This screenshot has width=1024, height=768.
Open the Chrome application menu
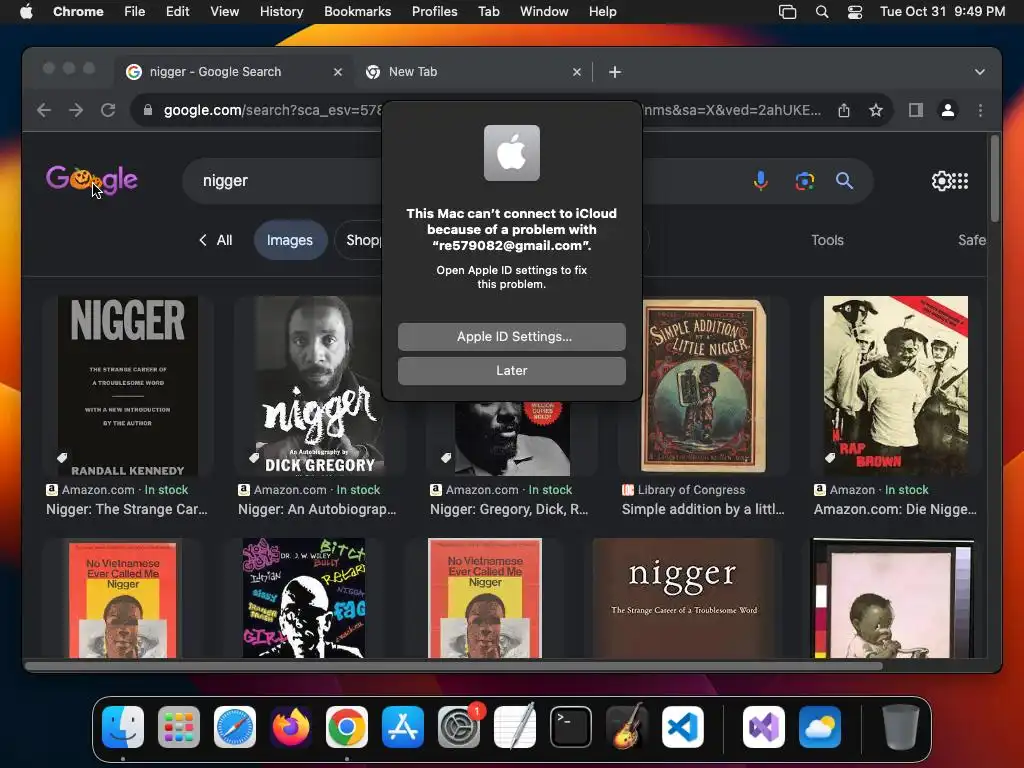tap(78, 12)
